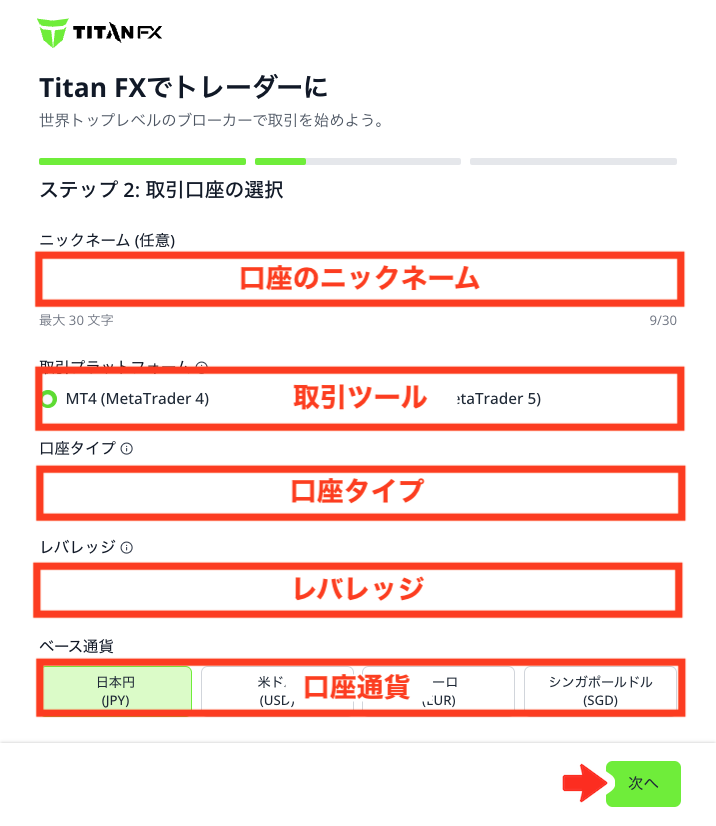Choose シンガポールドル (SGD) base currency
Image resolution: width=716 pixels, height=826 pixels.
tap(600, 690)
